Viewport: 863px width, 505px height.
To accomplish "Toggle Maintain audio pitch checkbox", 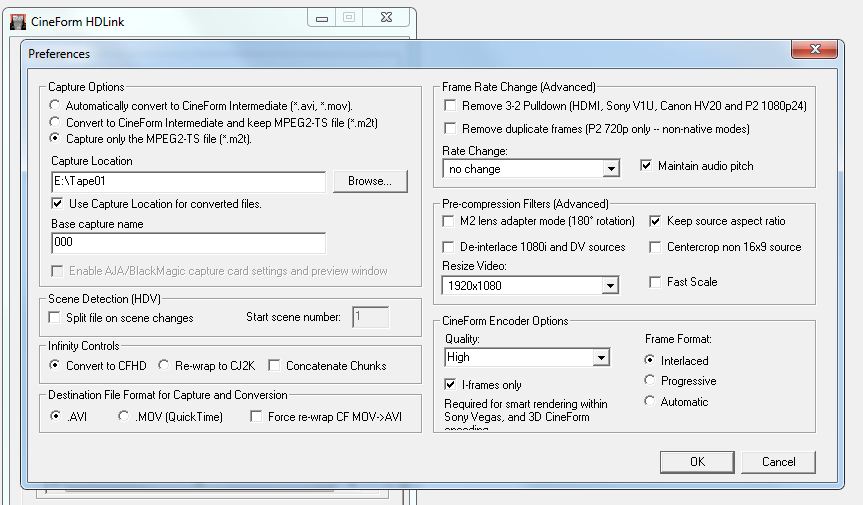I will 646,165.
